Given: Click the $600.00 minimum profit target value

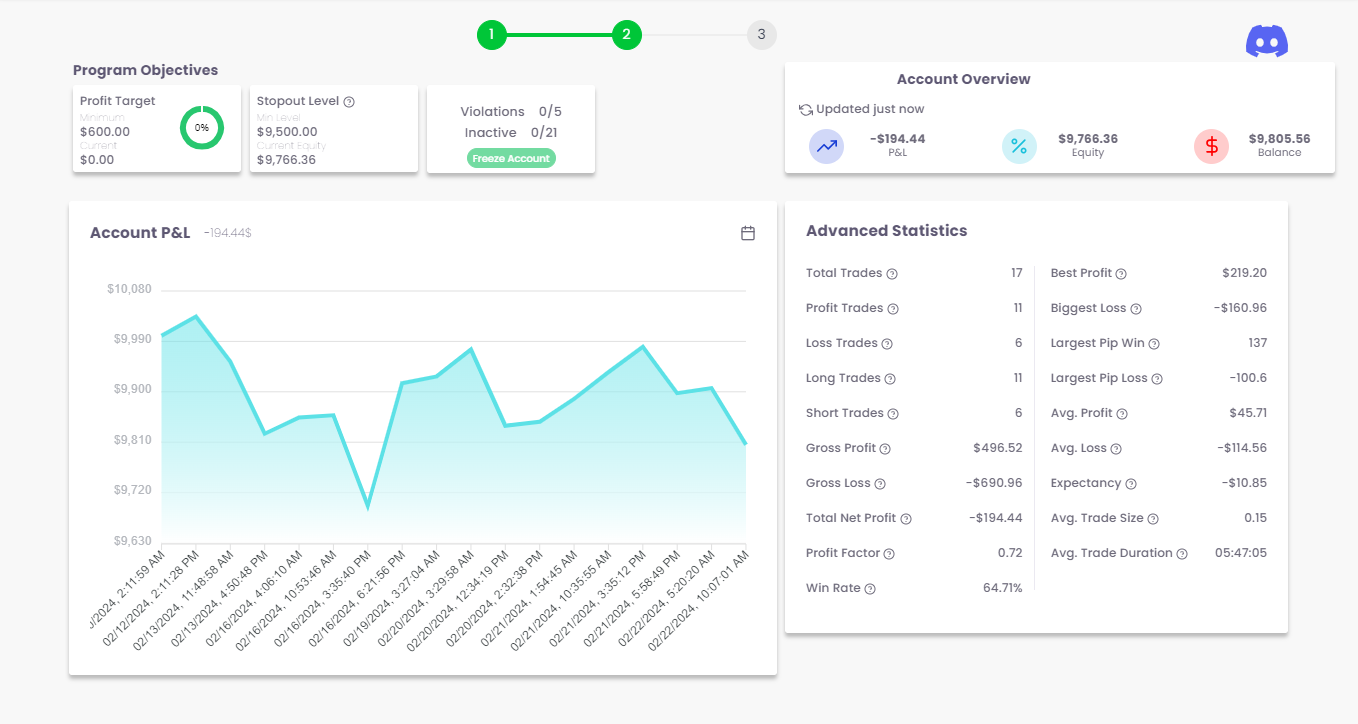Looking at the screenshot, I should click(x=105, y=131).
